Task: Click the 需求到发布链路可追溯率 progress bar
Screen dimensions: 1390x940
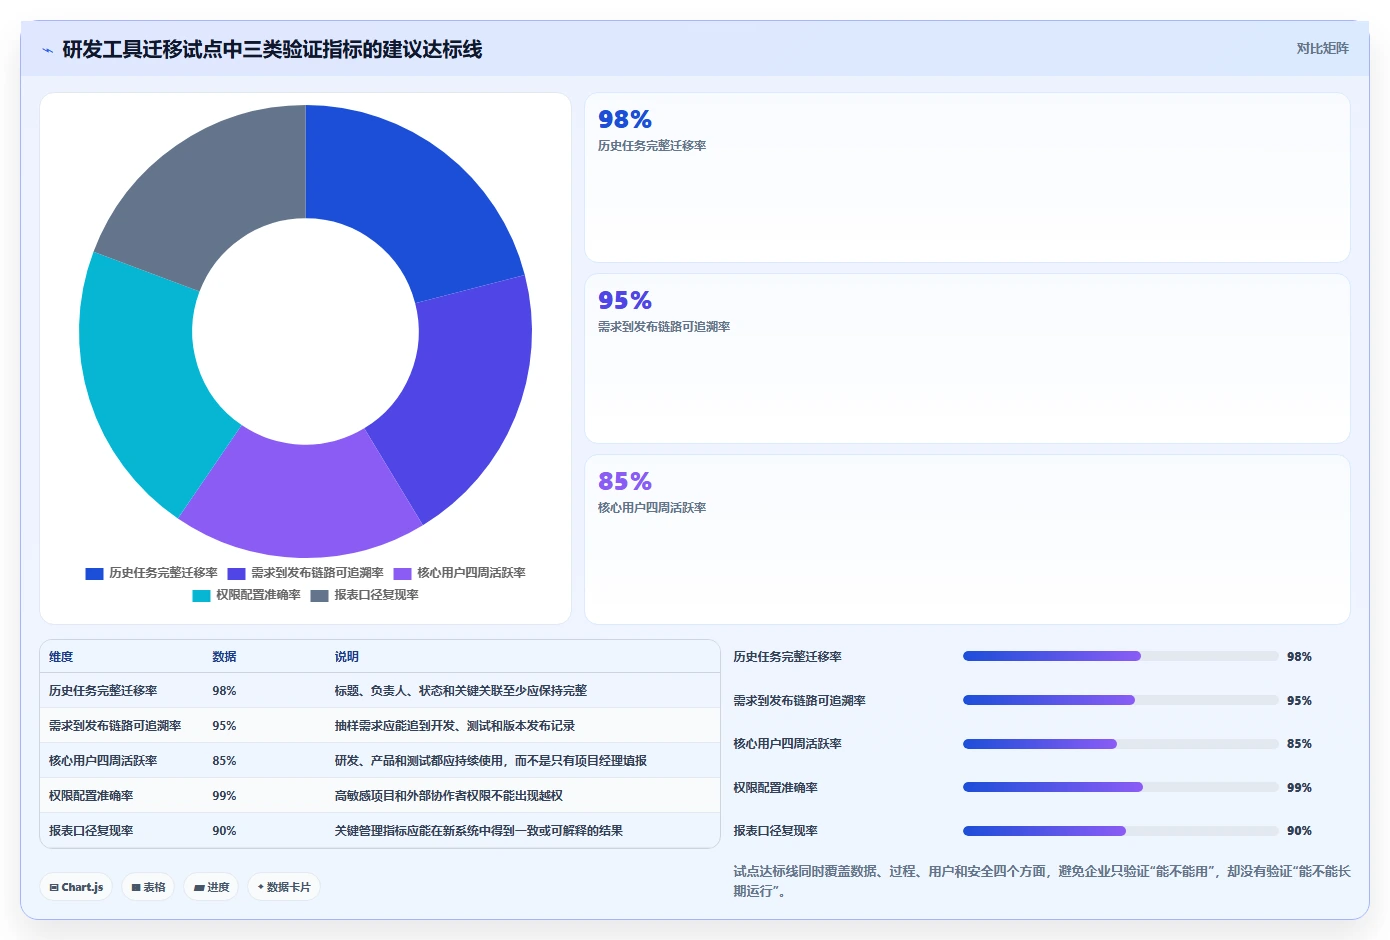Action: [x=1120, y=700]
